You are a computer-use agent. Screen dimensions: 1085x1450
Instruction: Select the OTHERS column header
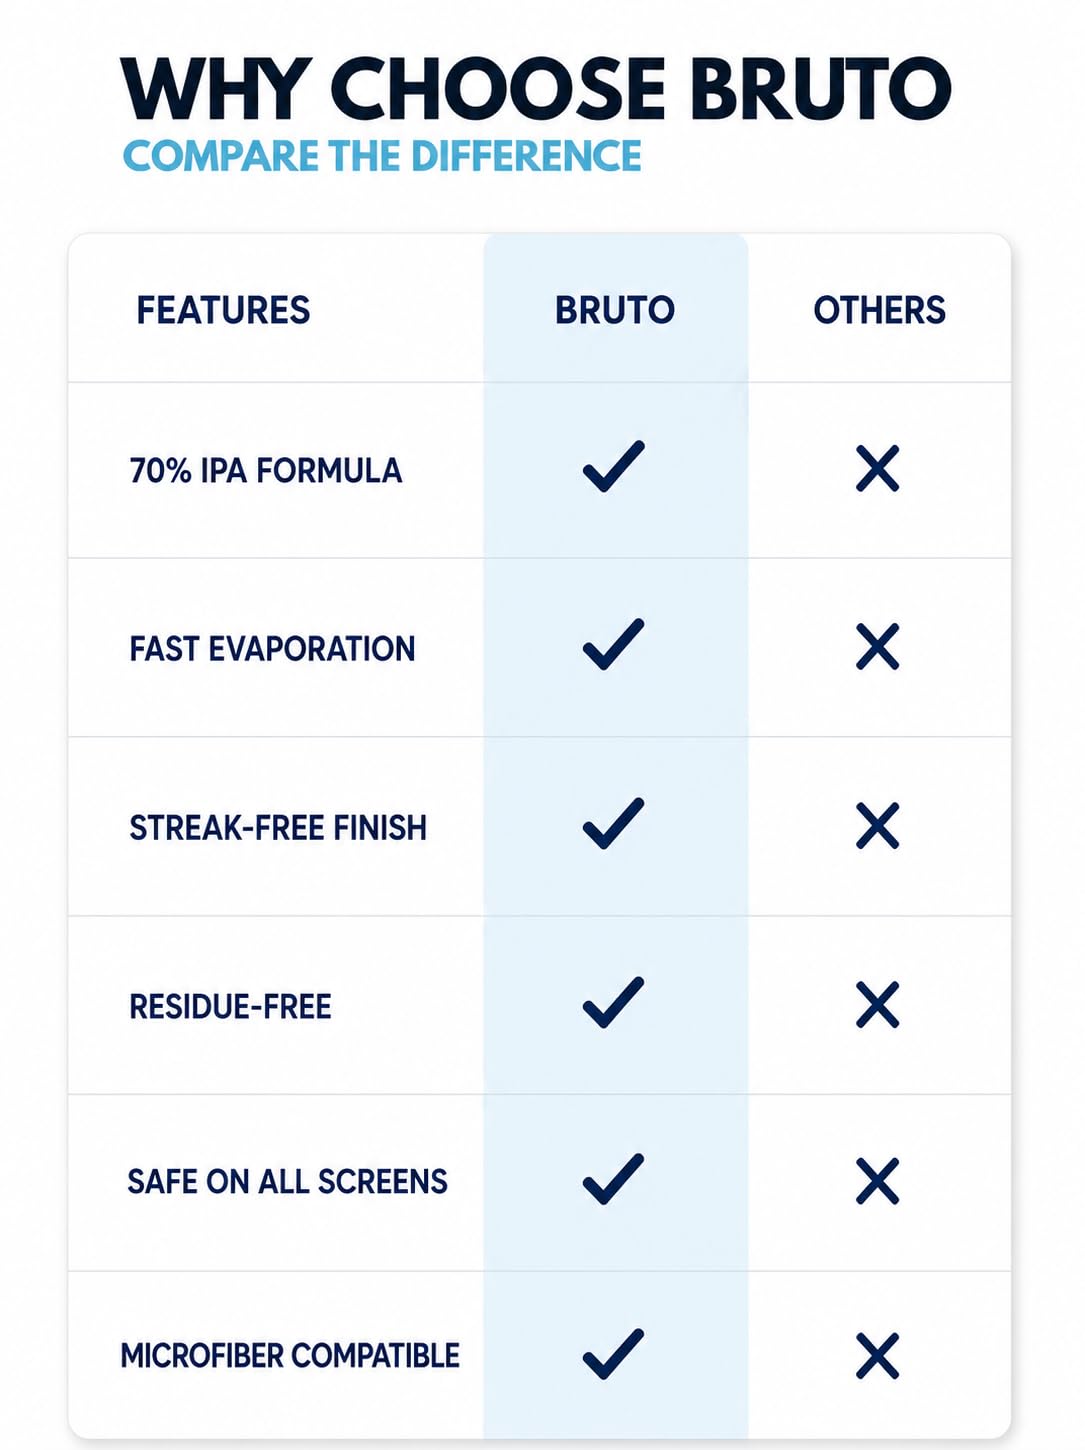[879, 310]
